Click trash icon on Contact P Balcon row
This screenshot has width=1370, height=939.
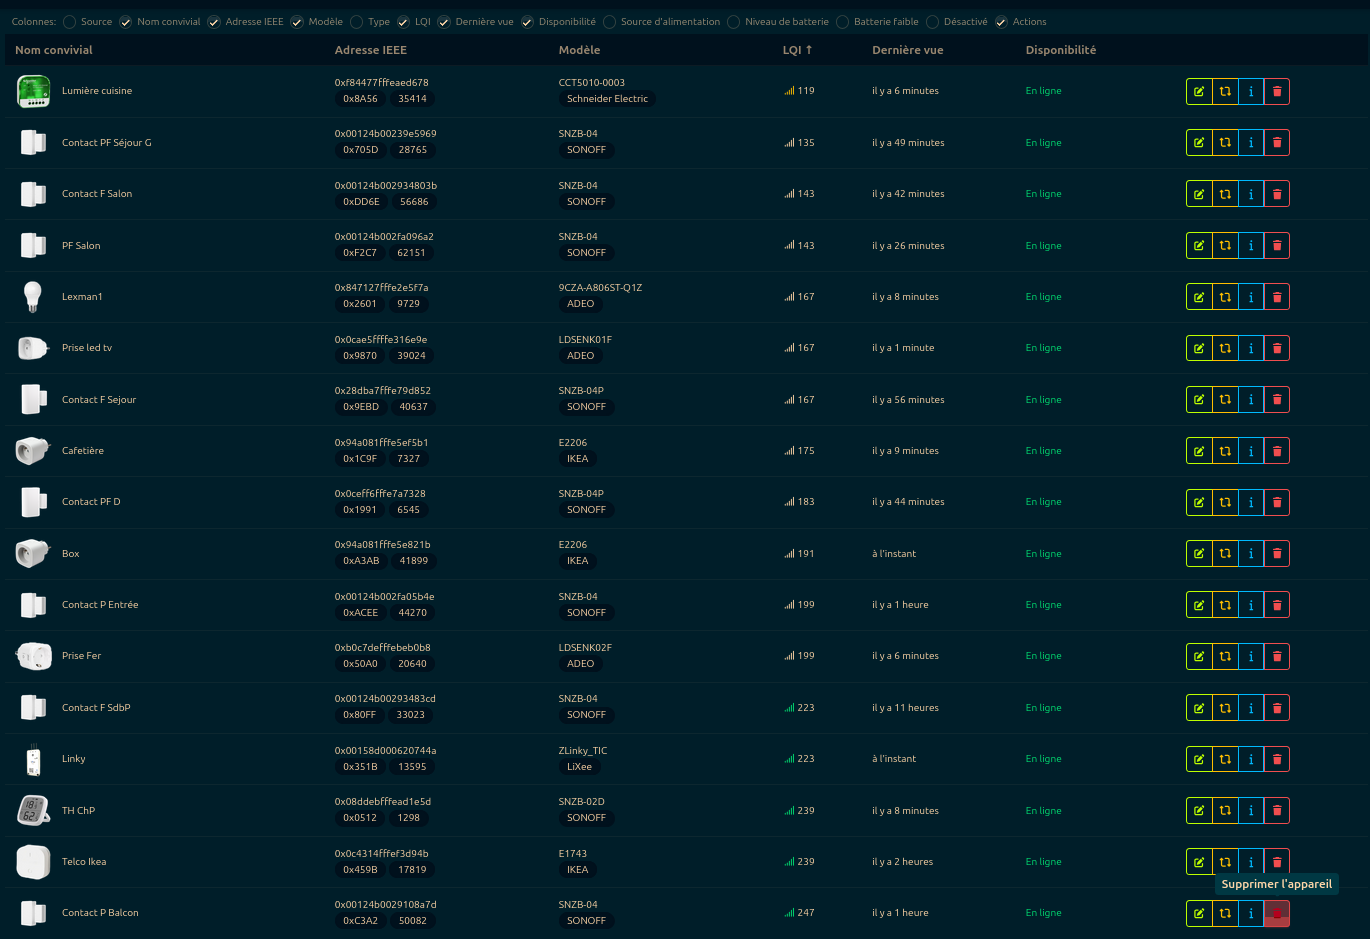click(x=1277, y=914)
